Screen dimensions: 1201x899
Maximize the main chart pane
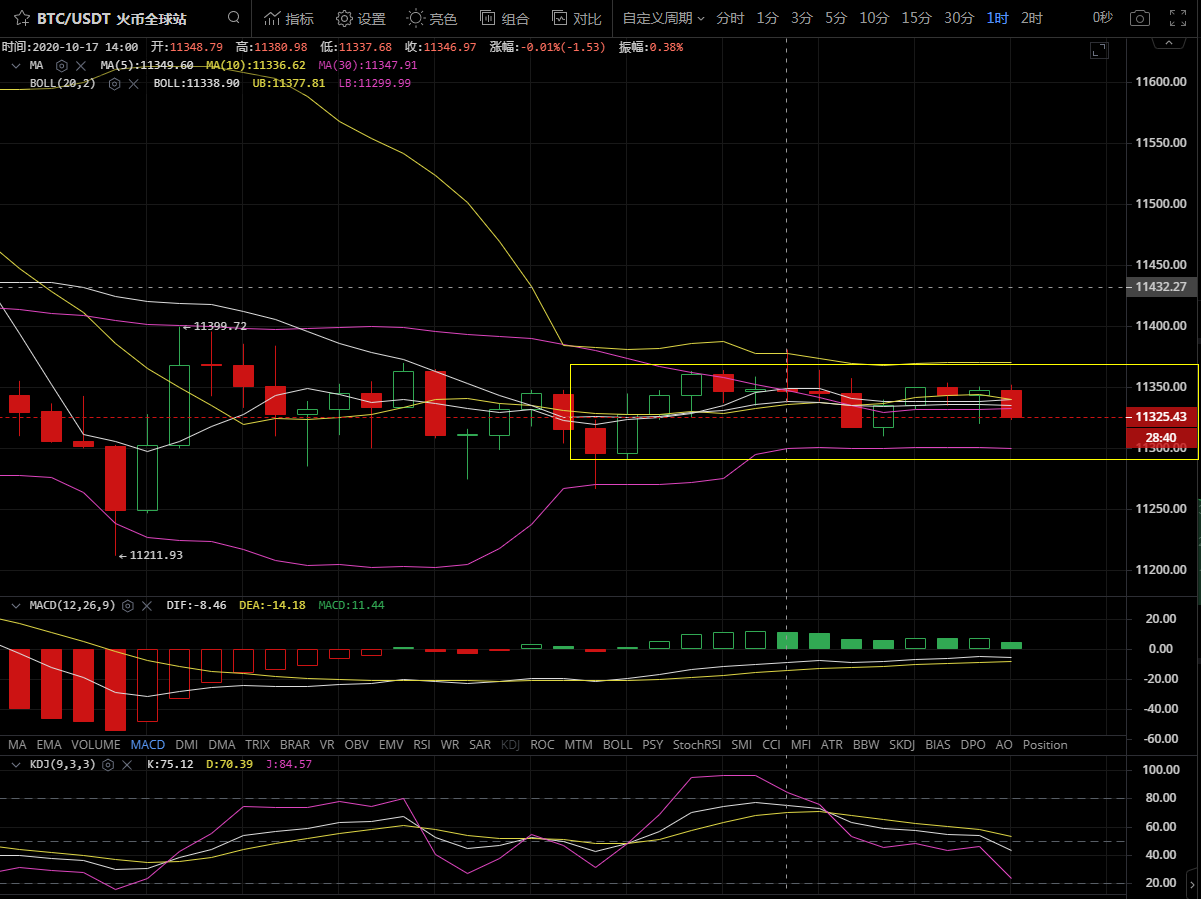1099,51
